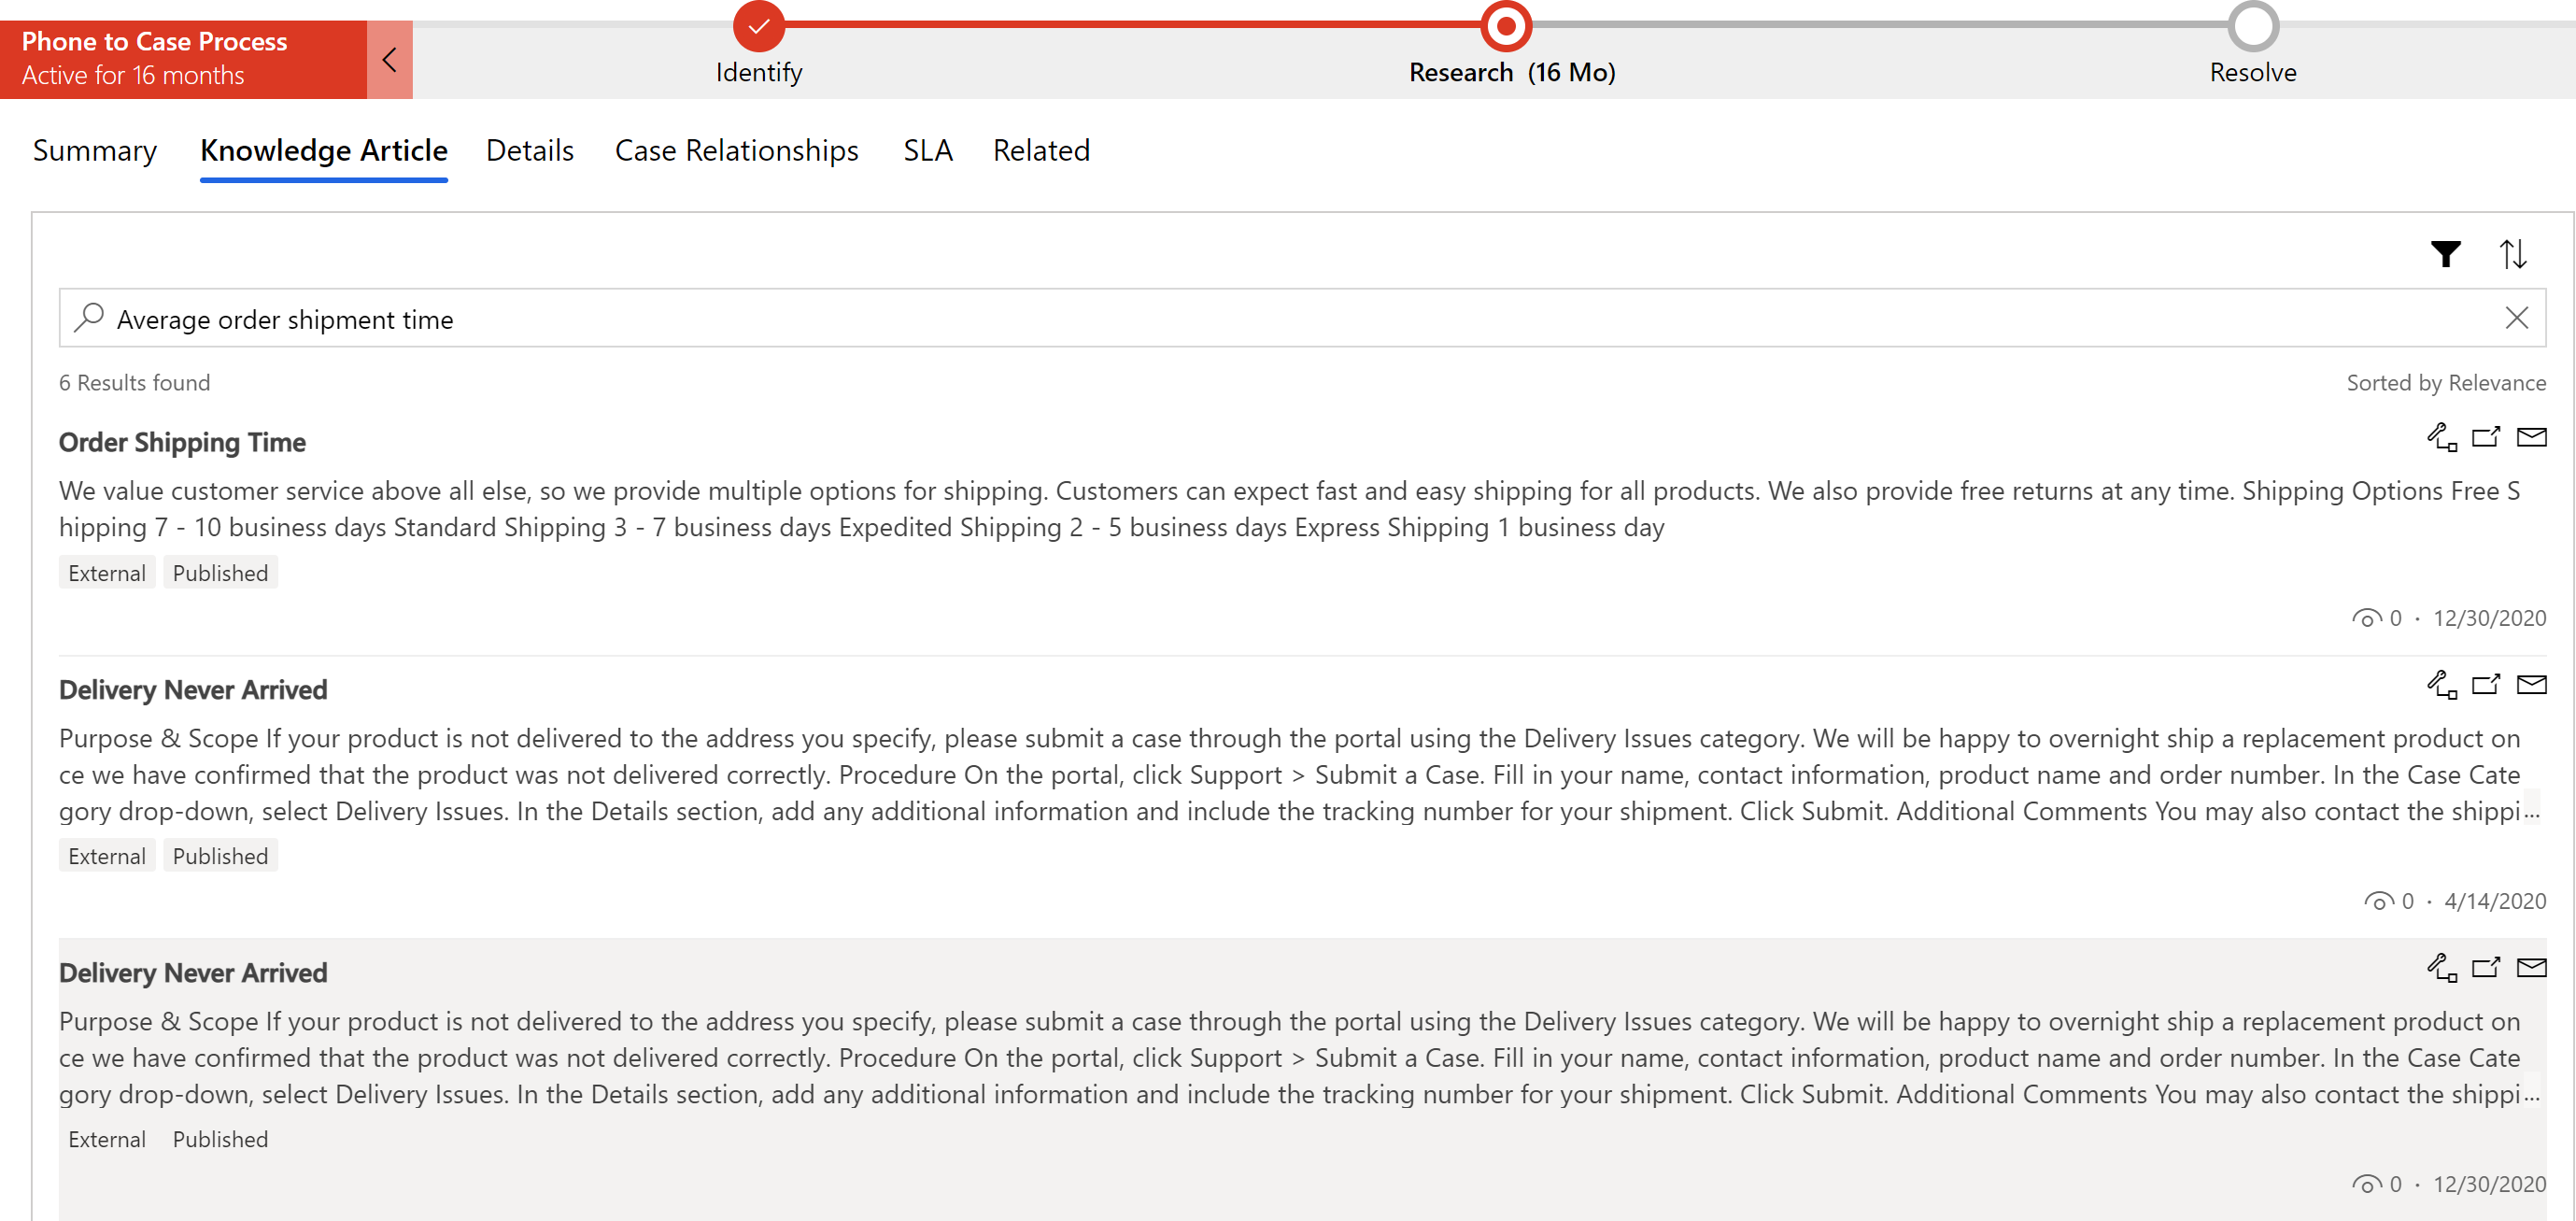
Task: Open the Related tab
Action: coord(1041,149)
